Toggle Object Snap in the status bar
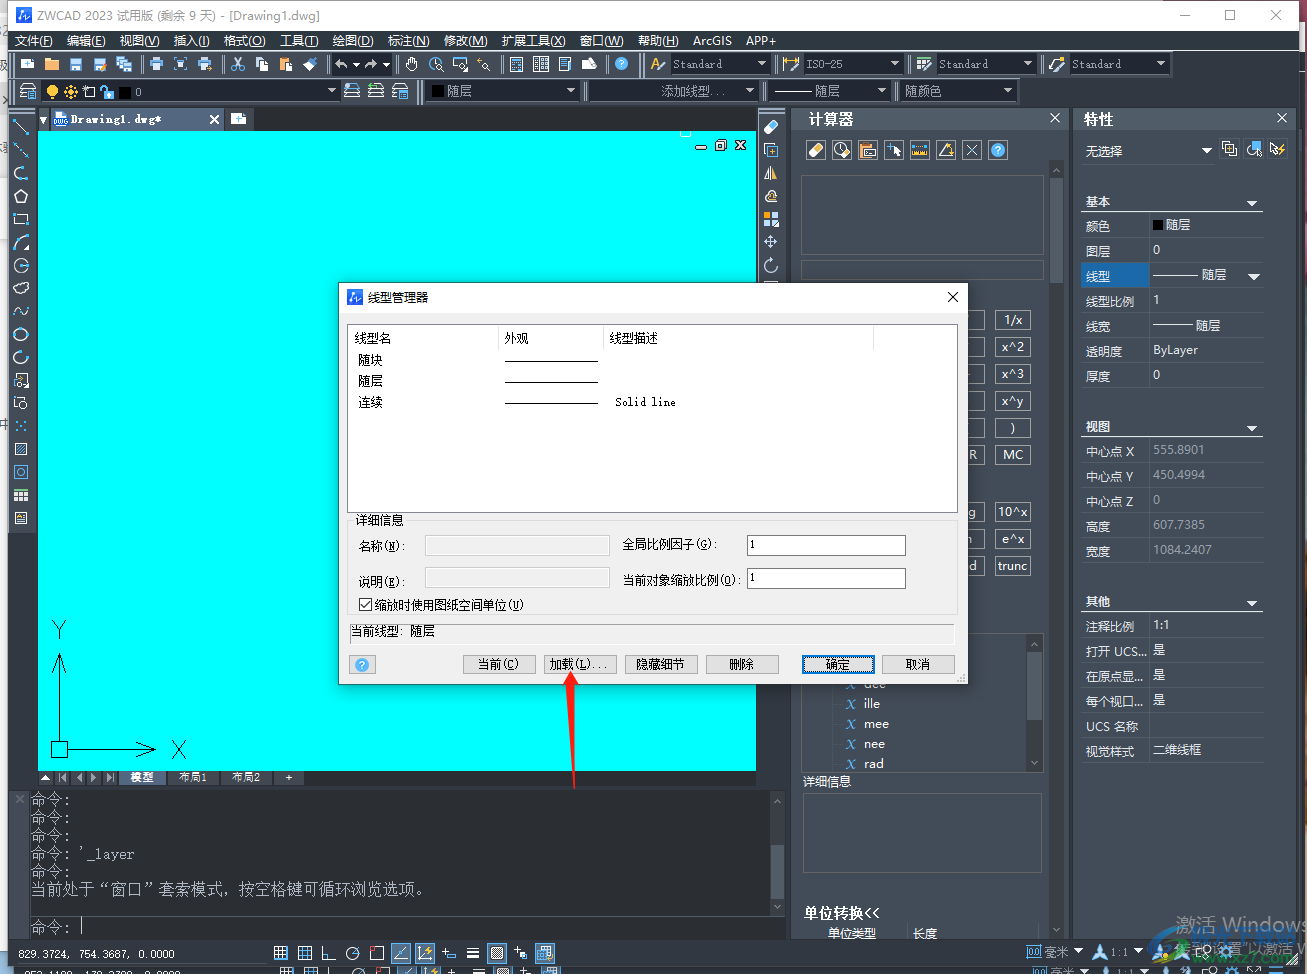The height and width of the screenshot is (974, 1307). tap(377, 953)
